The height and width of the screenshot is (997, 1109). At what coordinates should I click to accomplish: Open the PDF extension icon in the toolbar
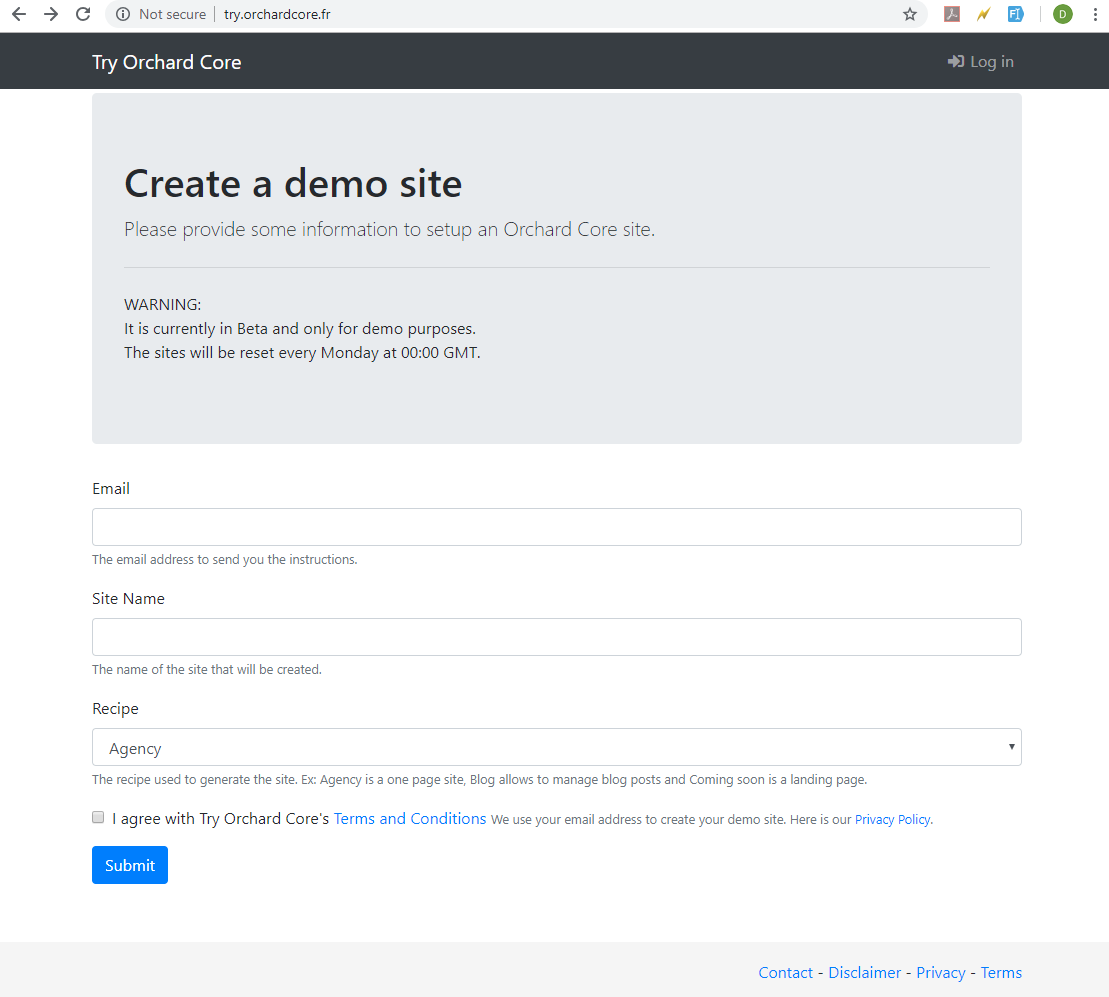point(952,14)
